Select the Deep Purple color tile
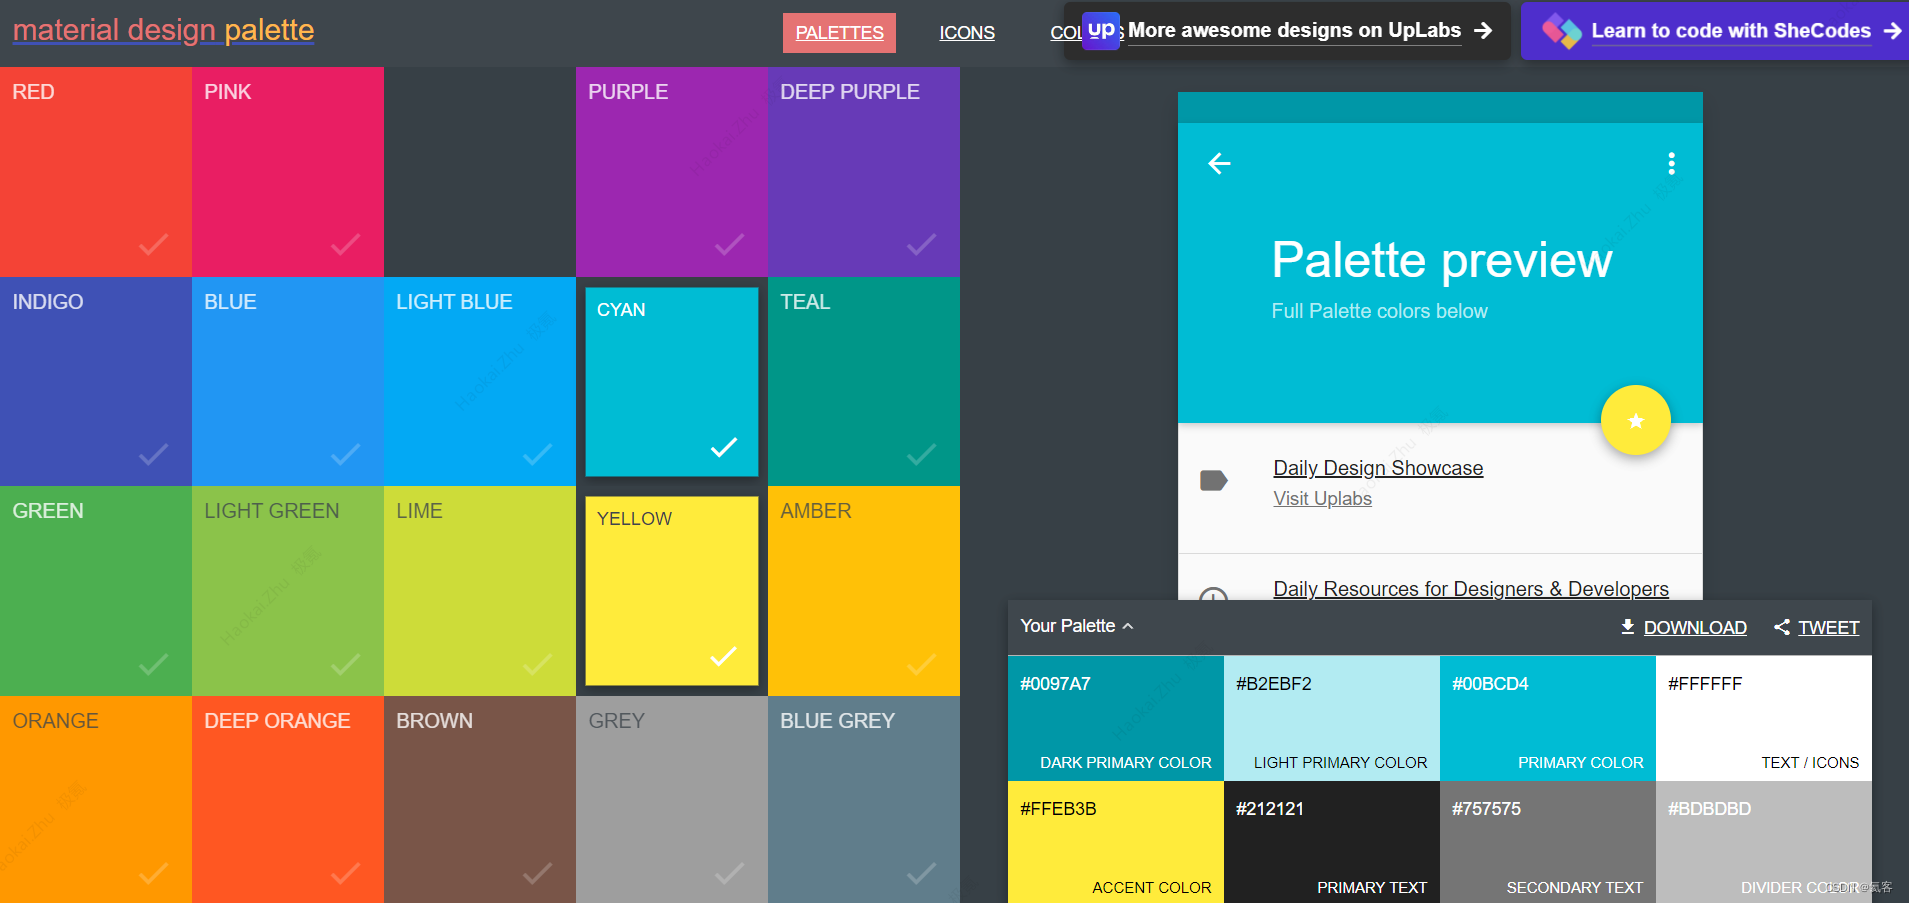1909x903 pixels. tap(864, 172)
